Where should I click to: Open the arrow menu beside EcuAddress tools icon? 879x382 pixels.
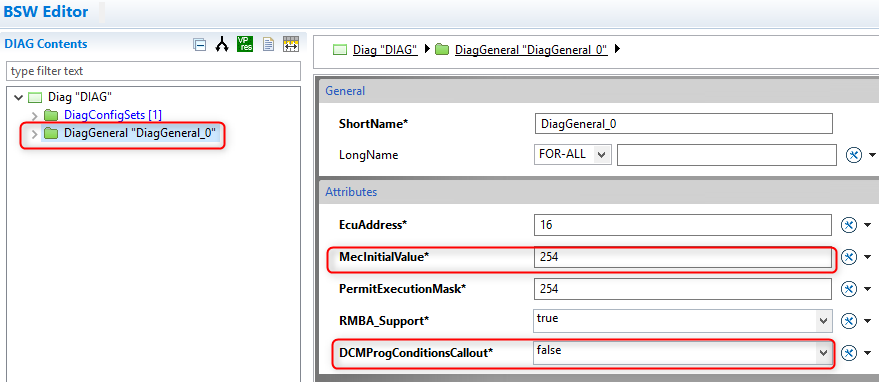tap(868, 225)
